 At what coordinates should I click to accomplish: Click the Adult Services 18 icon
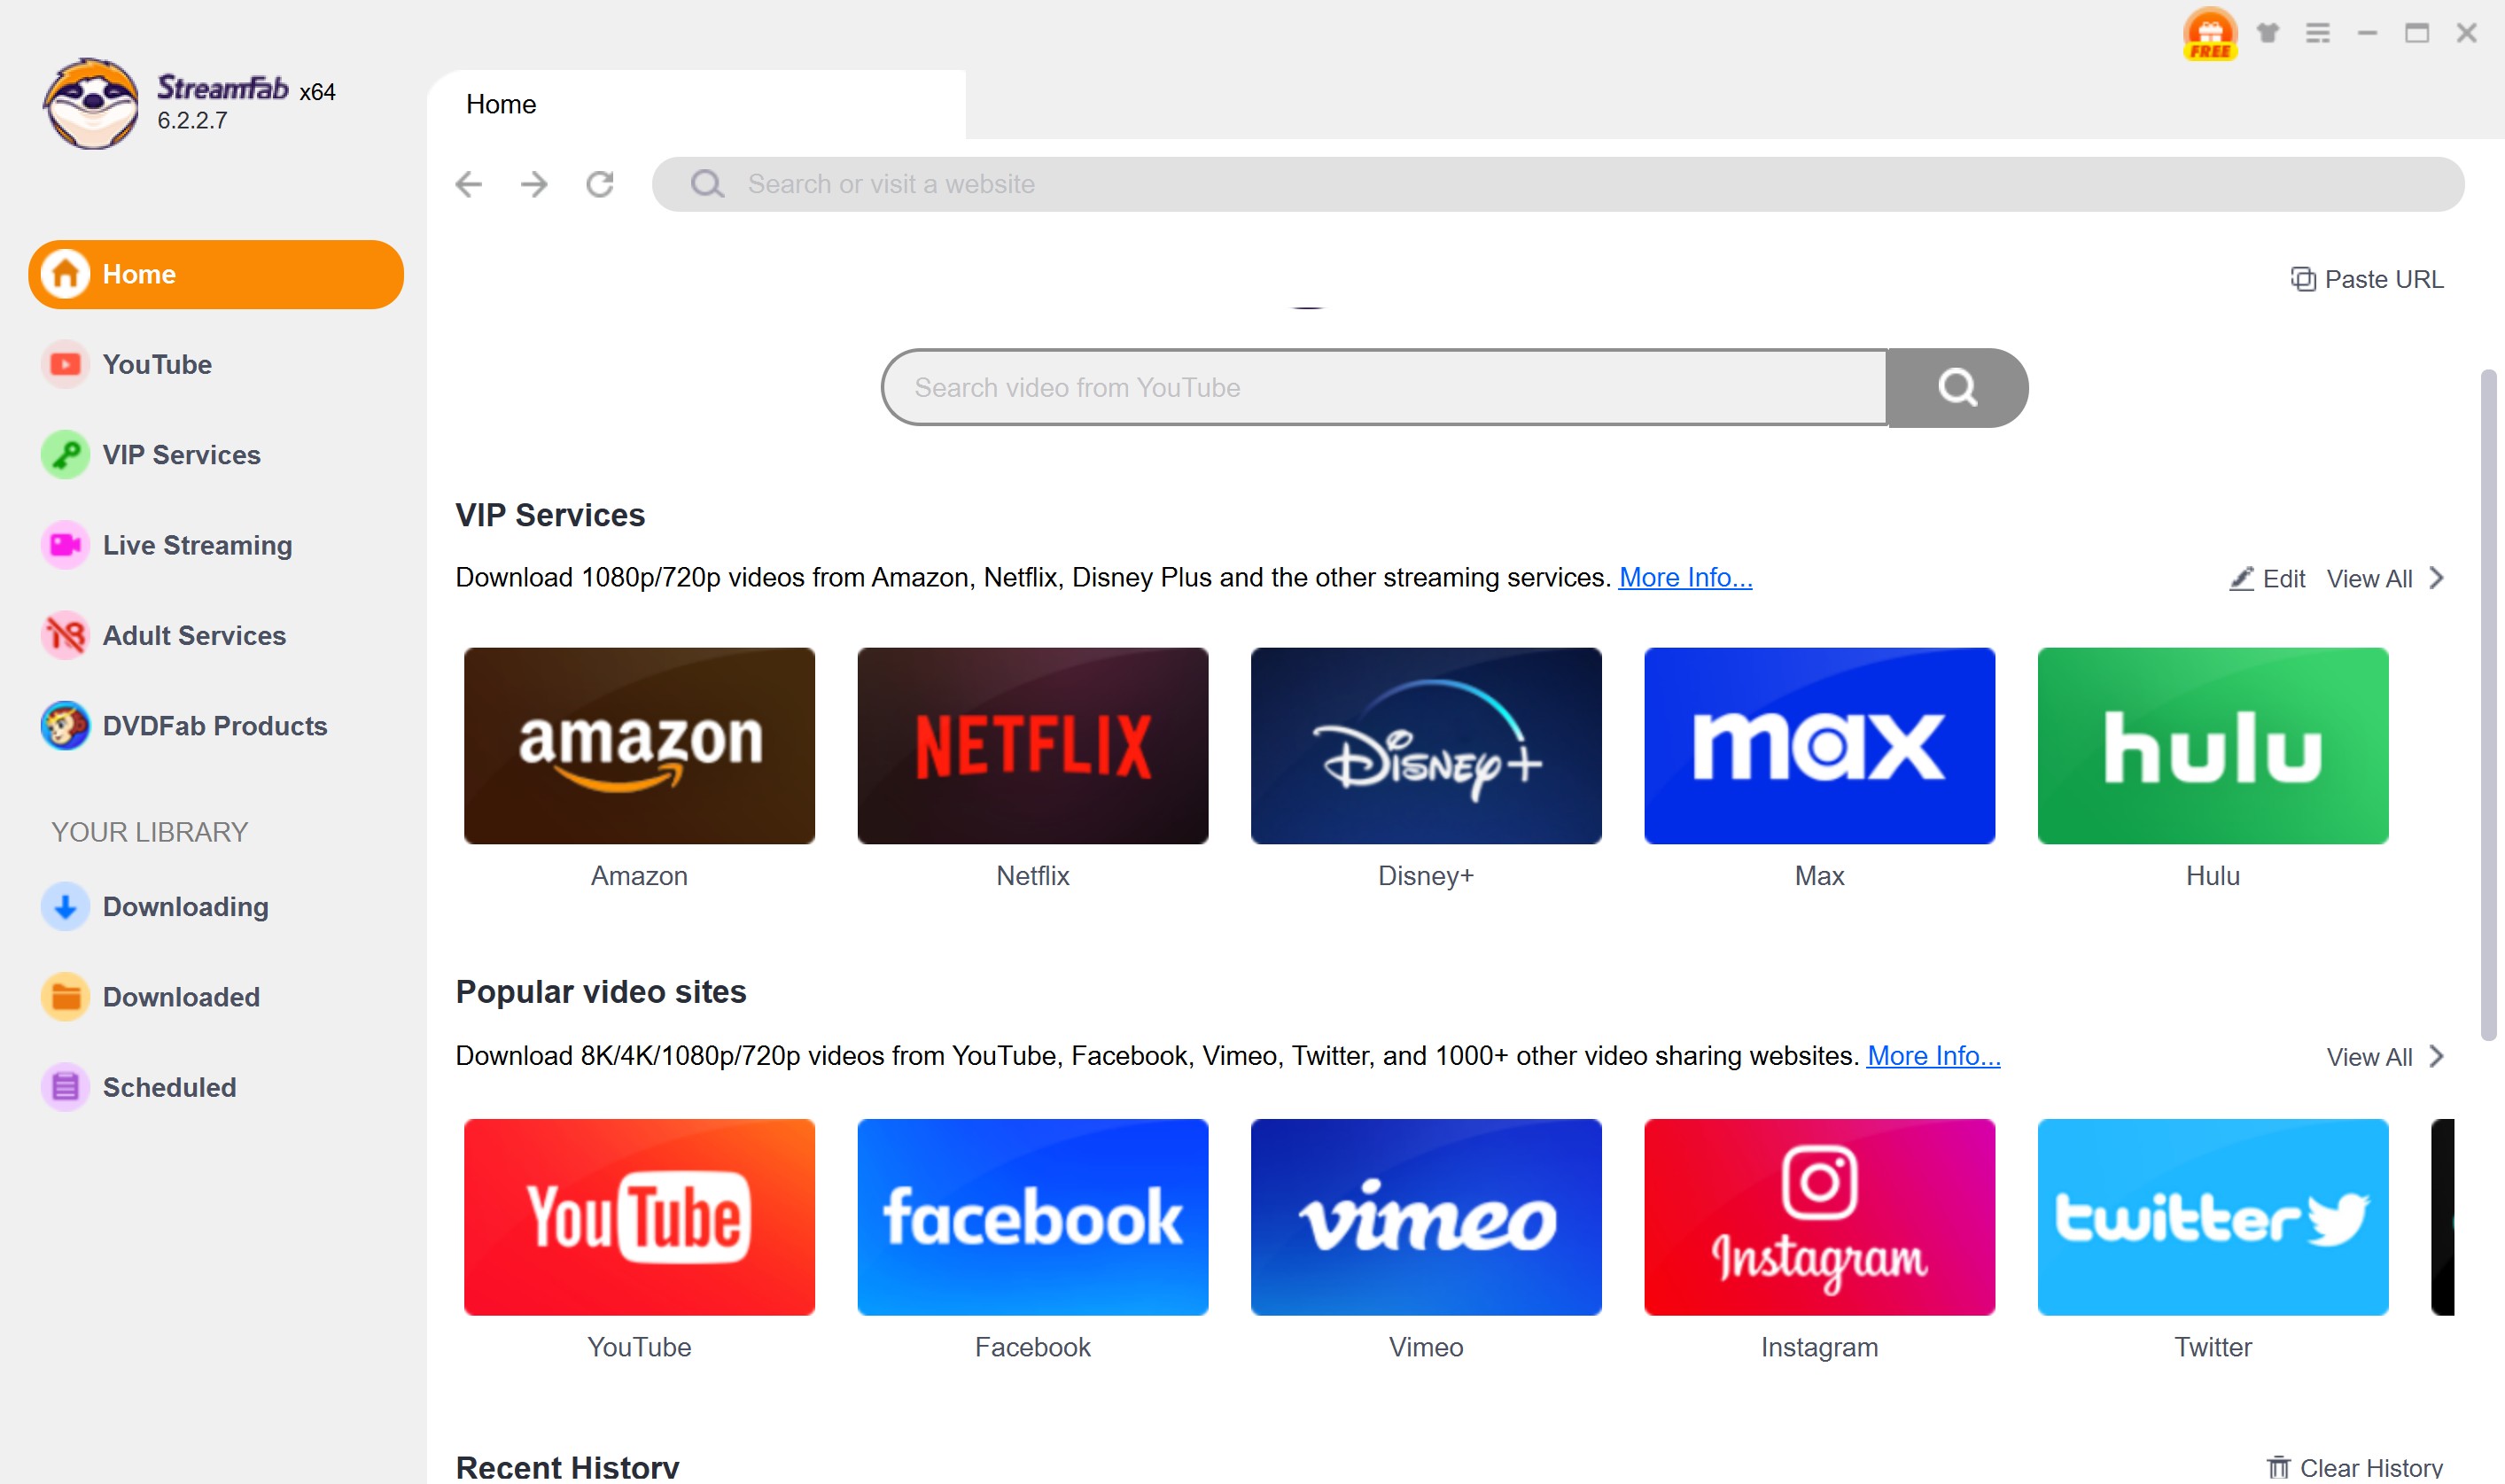[x=65, y=636]
